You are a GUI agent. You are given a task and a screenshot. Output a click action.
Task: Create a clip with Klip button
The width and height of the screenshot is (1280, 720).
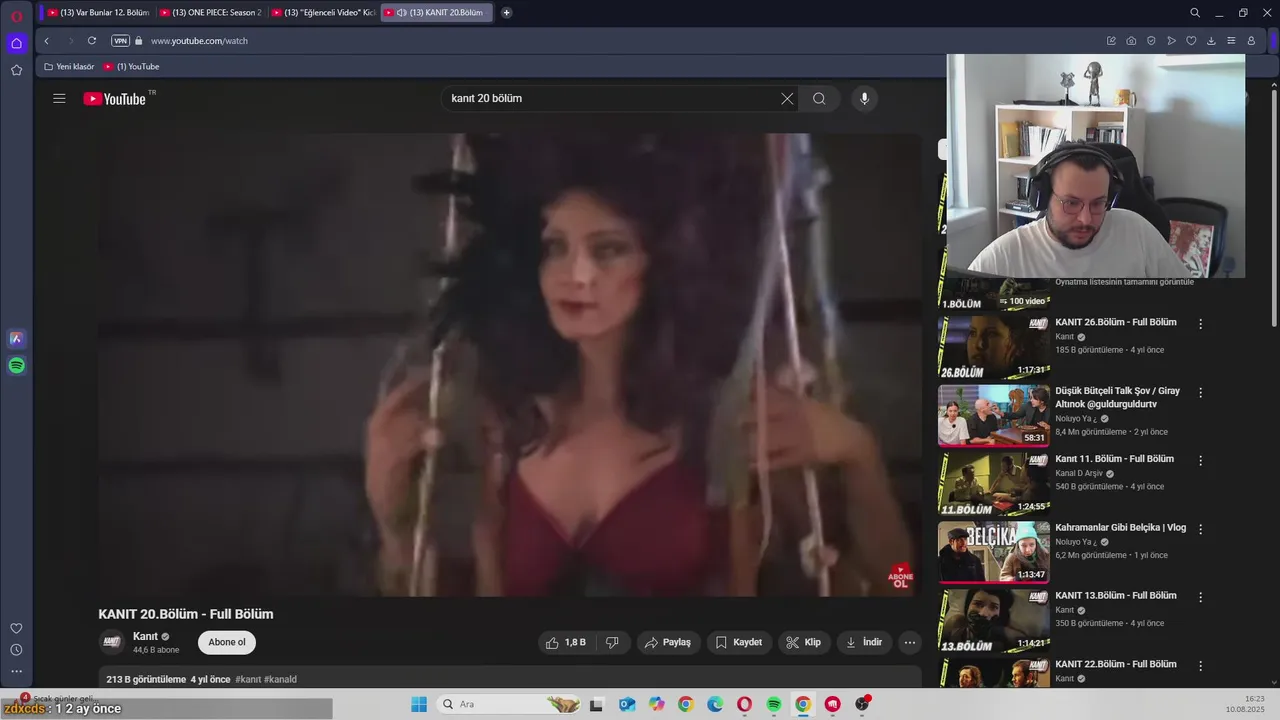coord(804,642)
